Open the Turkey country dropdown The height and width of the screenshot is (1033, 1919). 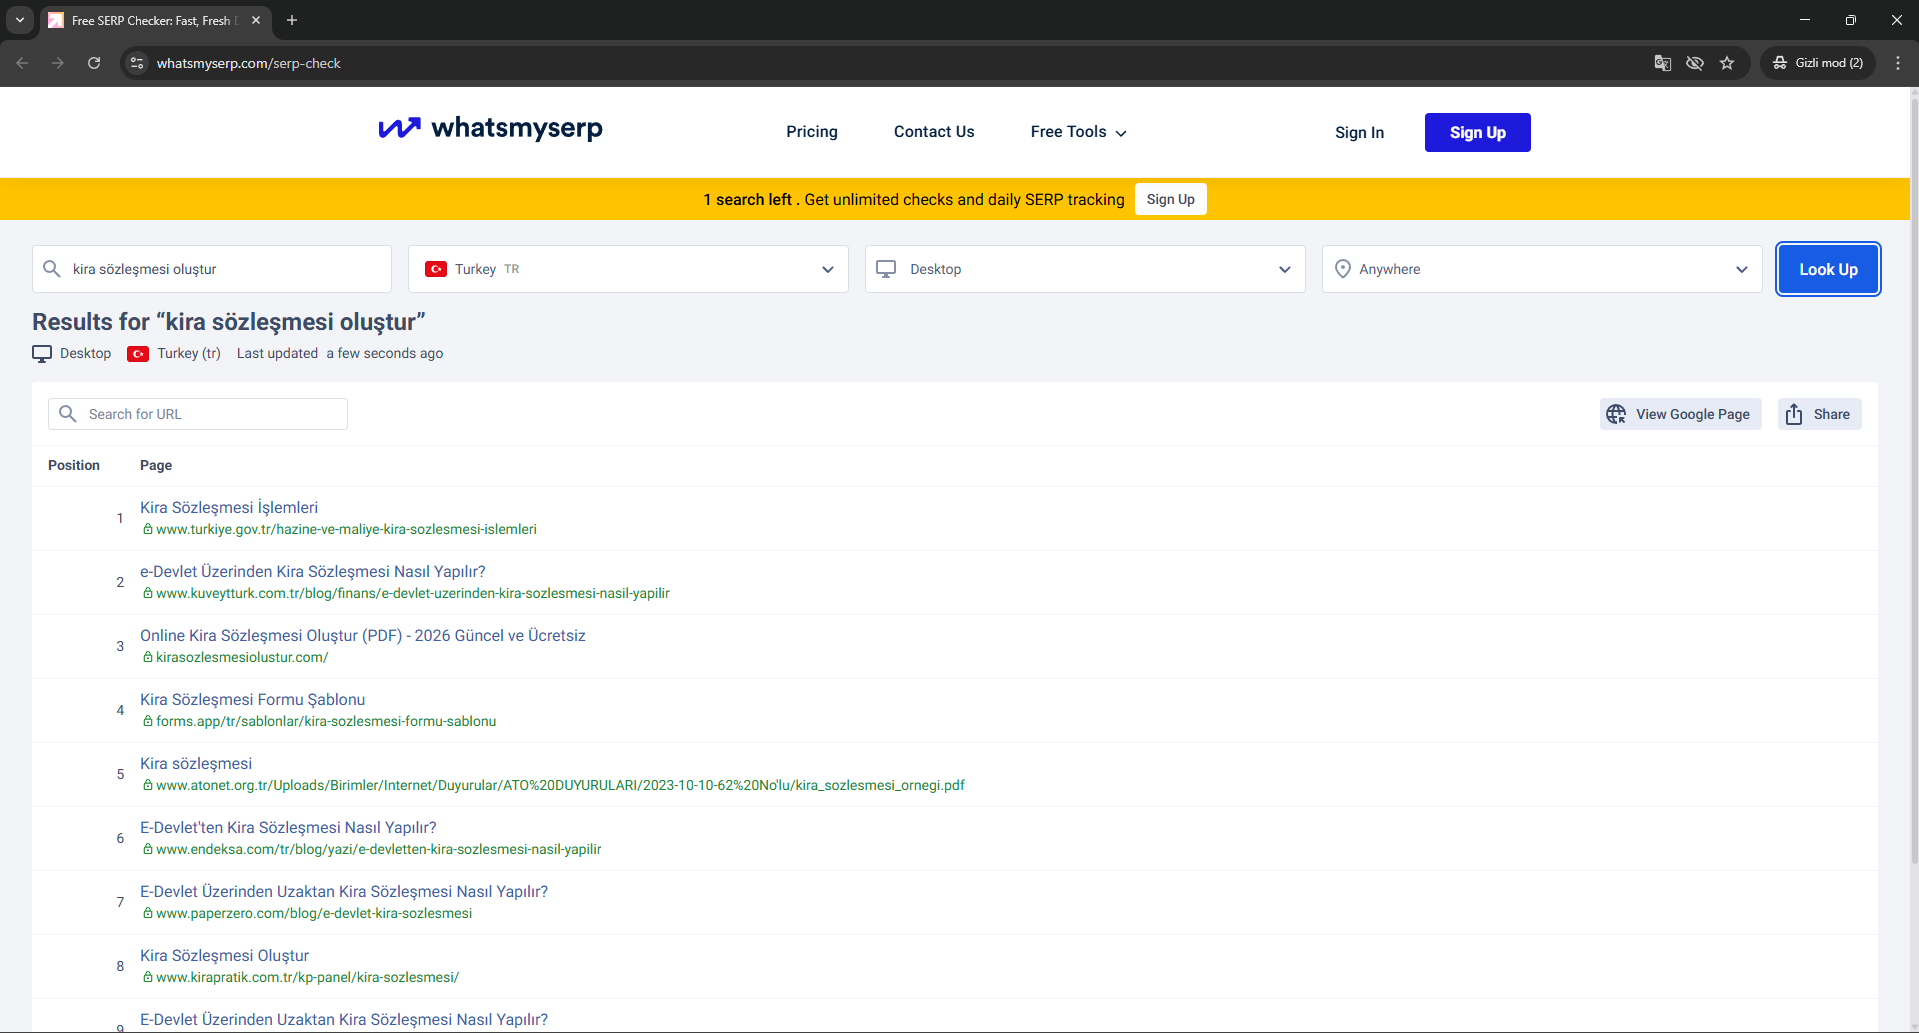(628, 269)
